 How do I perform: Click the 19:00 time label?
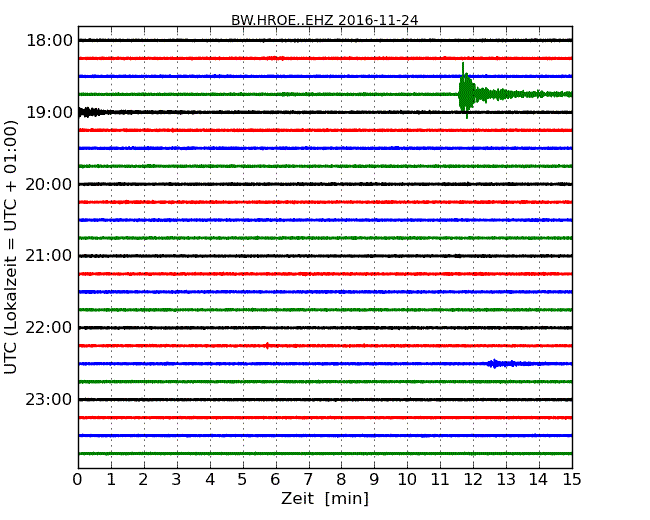(49, 112)
